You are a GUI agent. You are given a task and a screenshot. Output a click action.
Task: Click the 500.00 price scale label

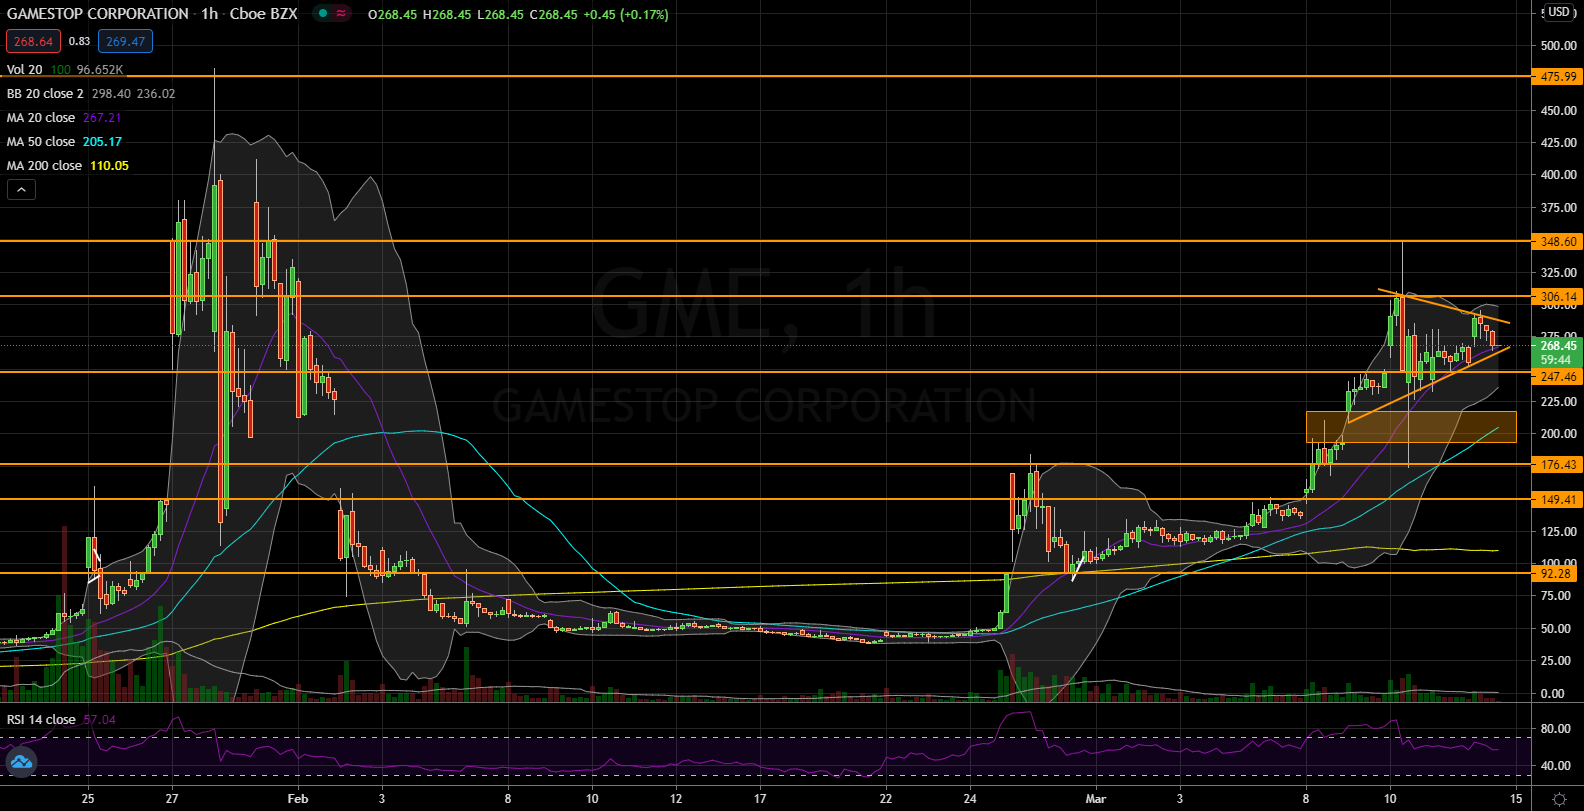click(1559, 46)
